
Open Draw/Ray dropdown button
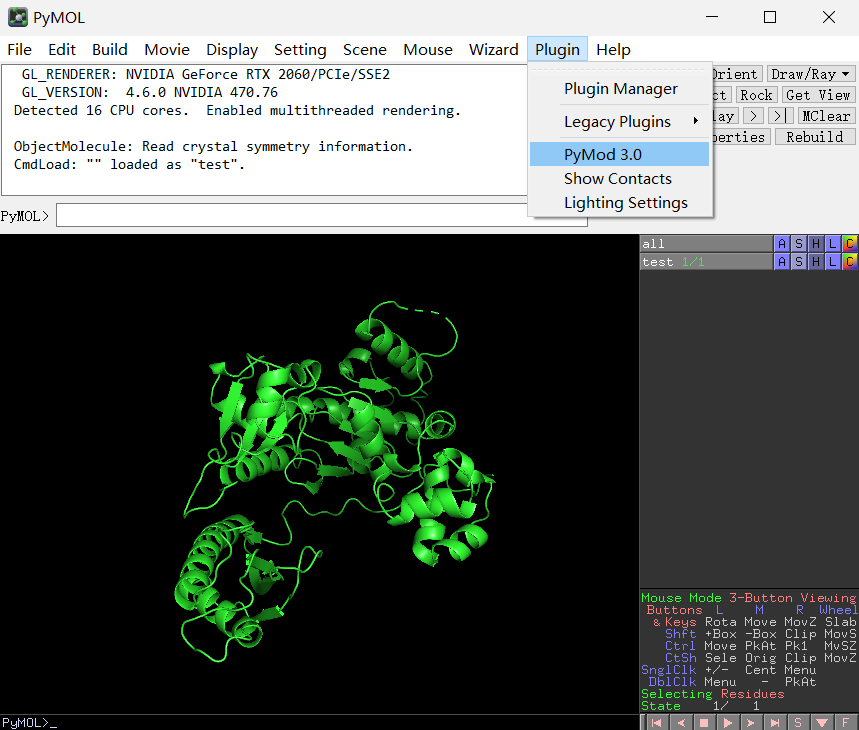[x=810, y=74]
